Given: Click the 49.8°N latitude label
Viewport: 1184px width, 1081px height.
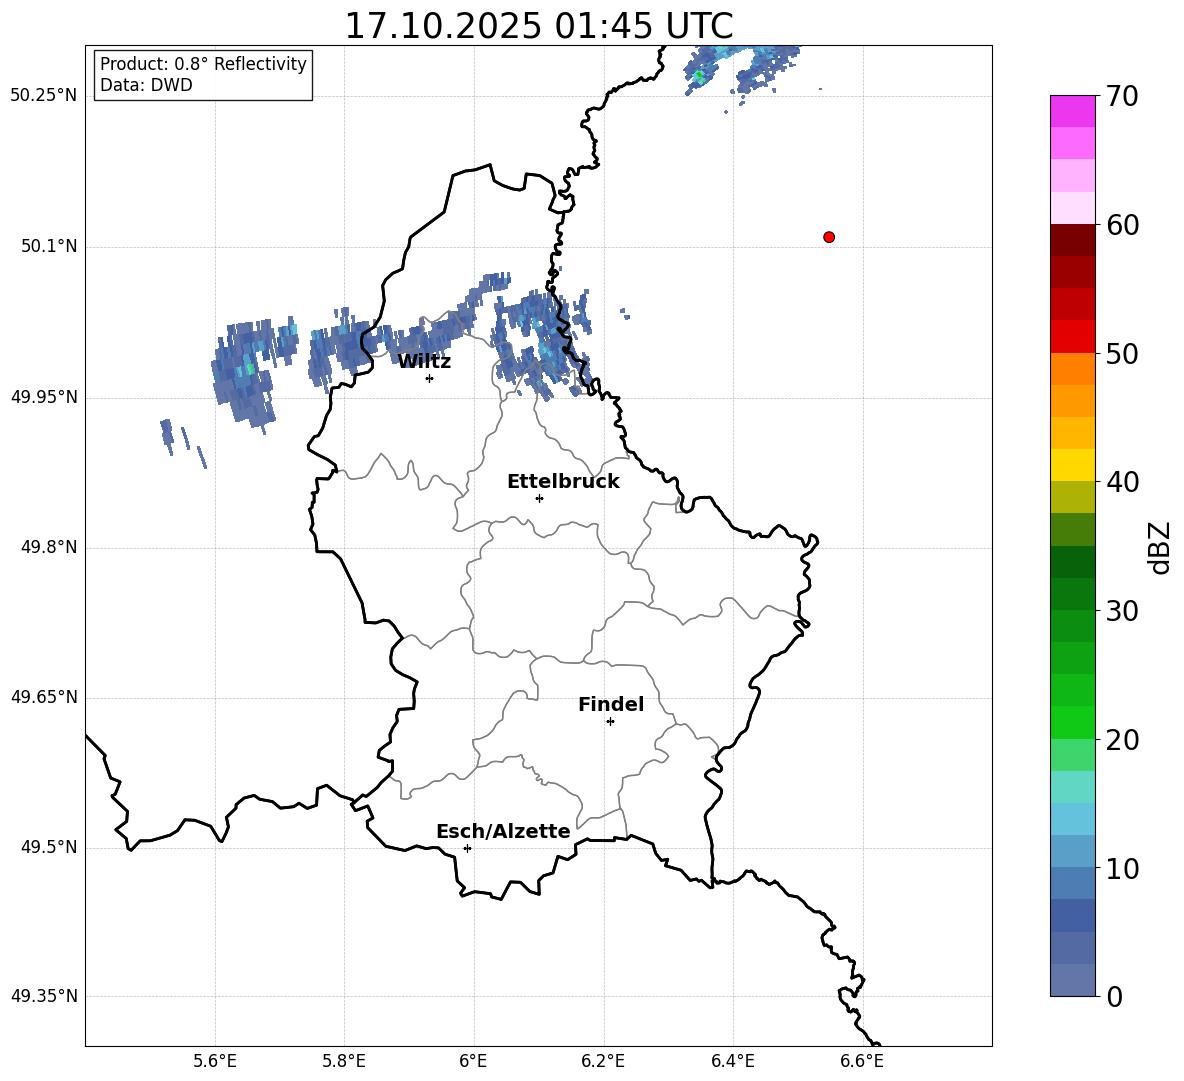Looking at the screenshot, I should tap(49, 548).
